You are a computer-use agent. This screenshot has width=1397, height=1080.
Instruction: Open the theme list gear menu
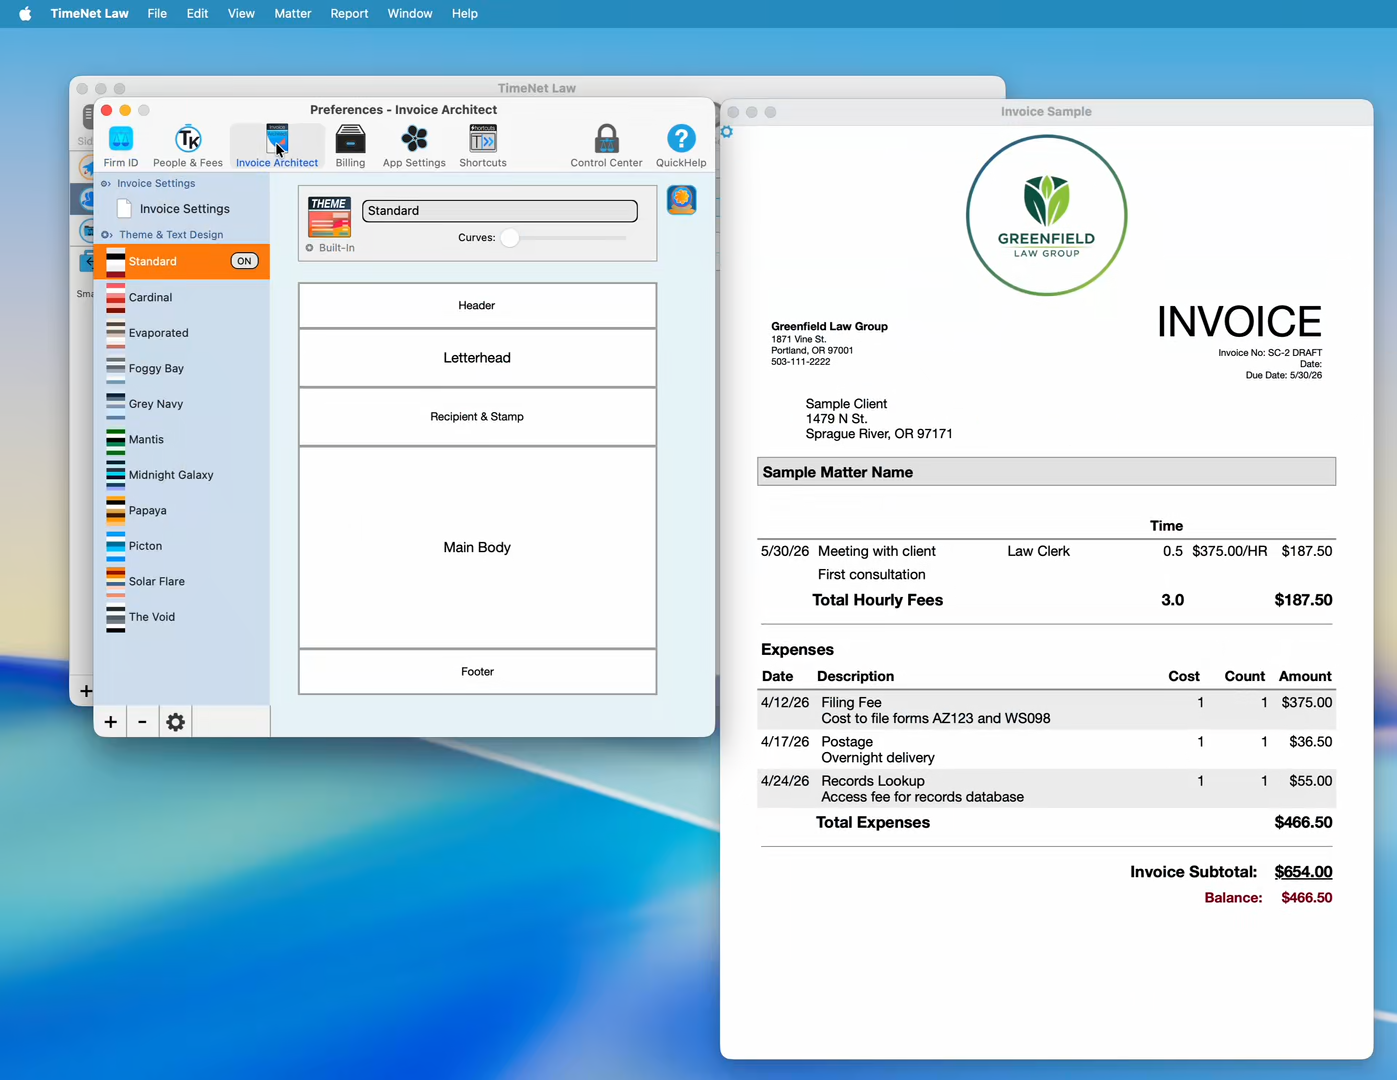(x=175, y=722)
